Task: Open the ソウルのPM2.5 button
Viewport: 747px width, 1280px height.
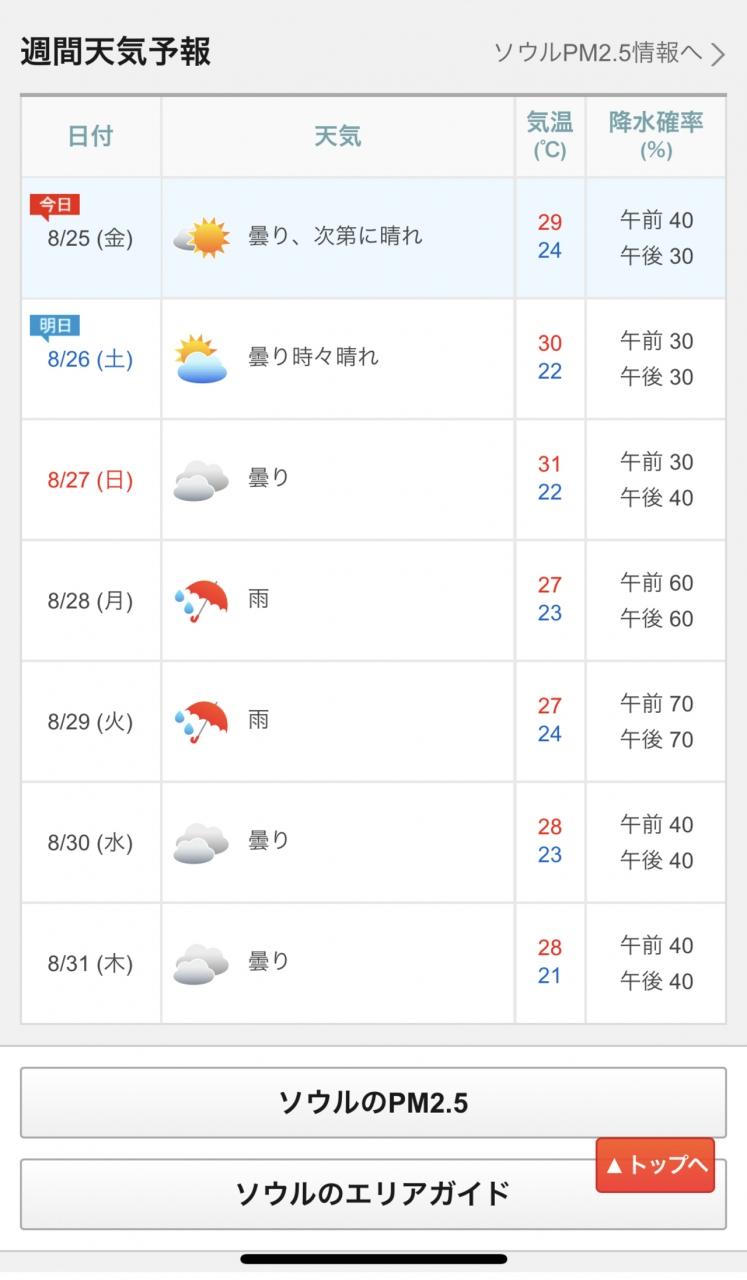Action: 373,1102
